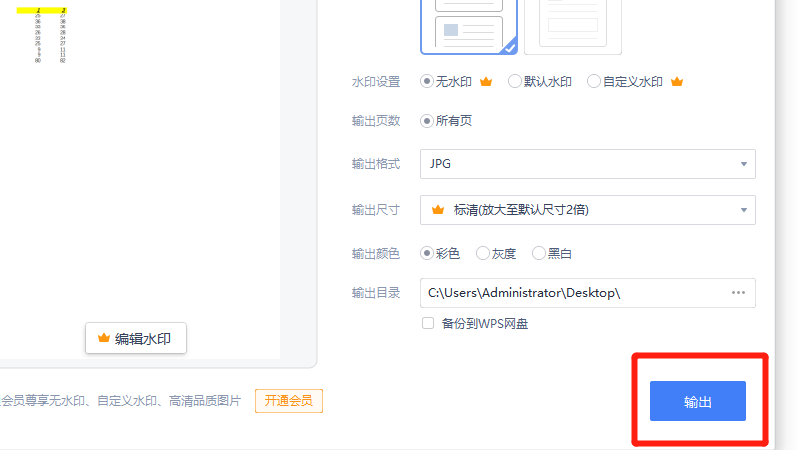Pick 黑白 as the output color

(x=539, y=254)
